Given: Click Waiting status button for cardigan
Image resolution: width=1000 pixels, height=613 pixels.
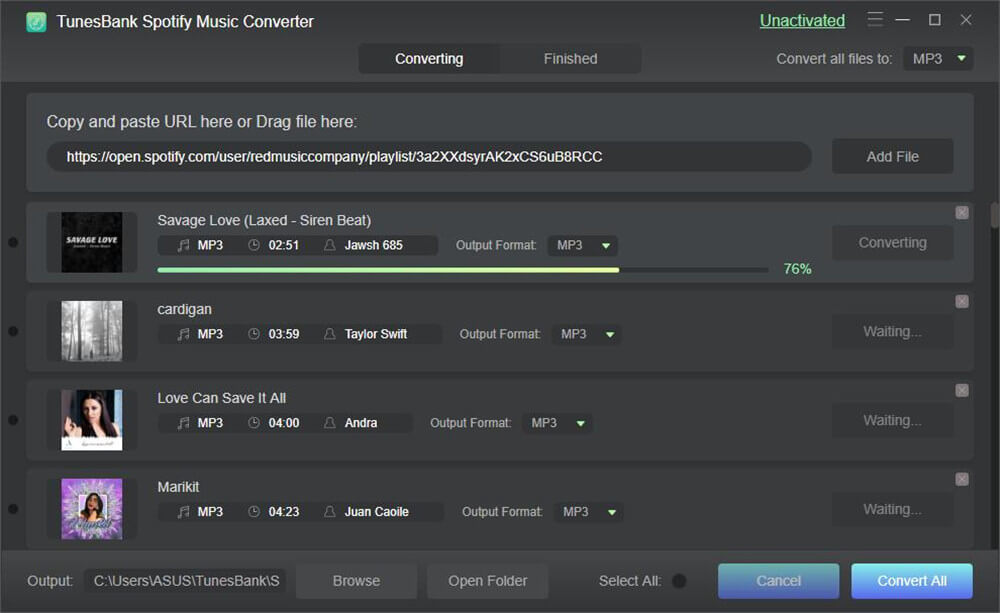Looking at the screenshot, I should [x=893, y=331].
